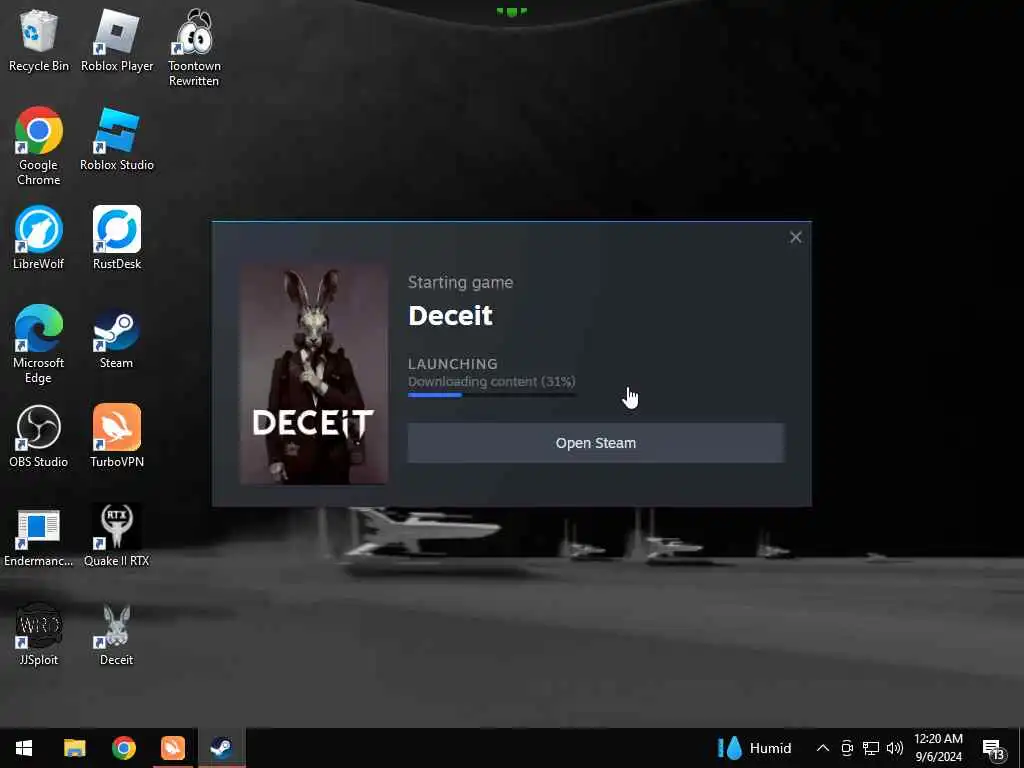The height and width of the screenshot is (768, 1024).
Task: Select the TurboVPN desktop shortcut
Action: pos(117,436)
